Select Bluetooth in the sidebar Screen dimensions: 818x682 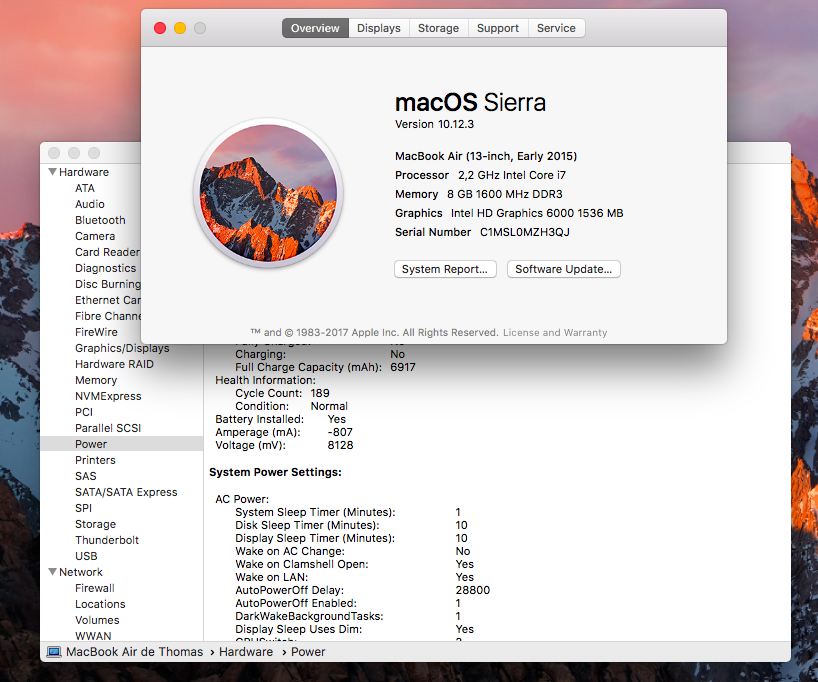click(100, 220)
